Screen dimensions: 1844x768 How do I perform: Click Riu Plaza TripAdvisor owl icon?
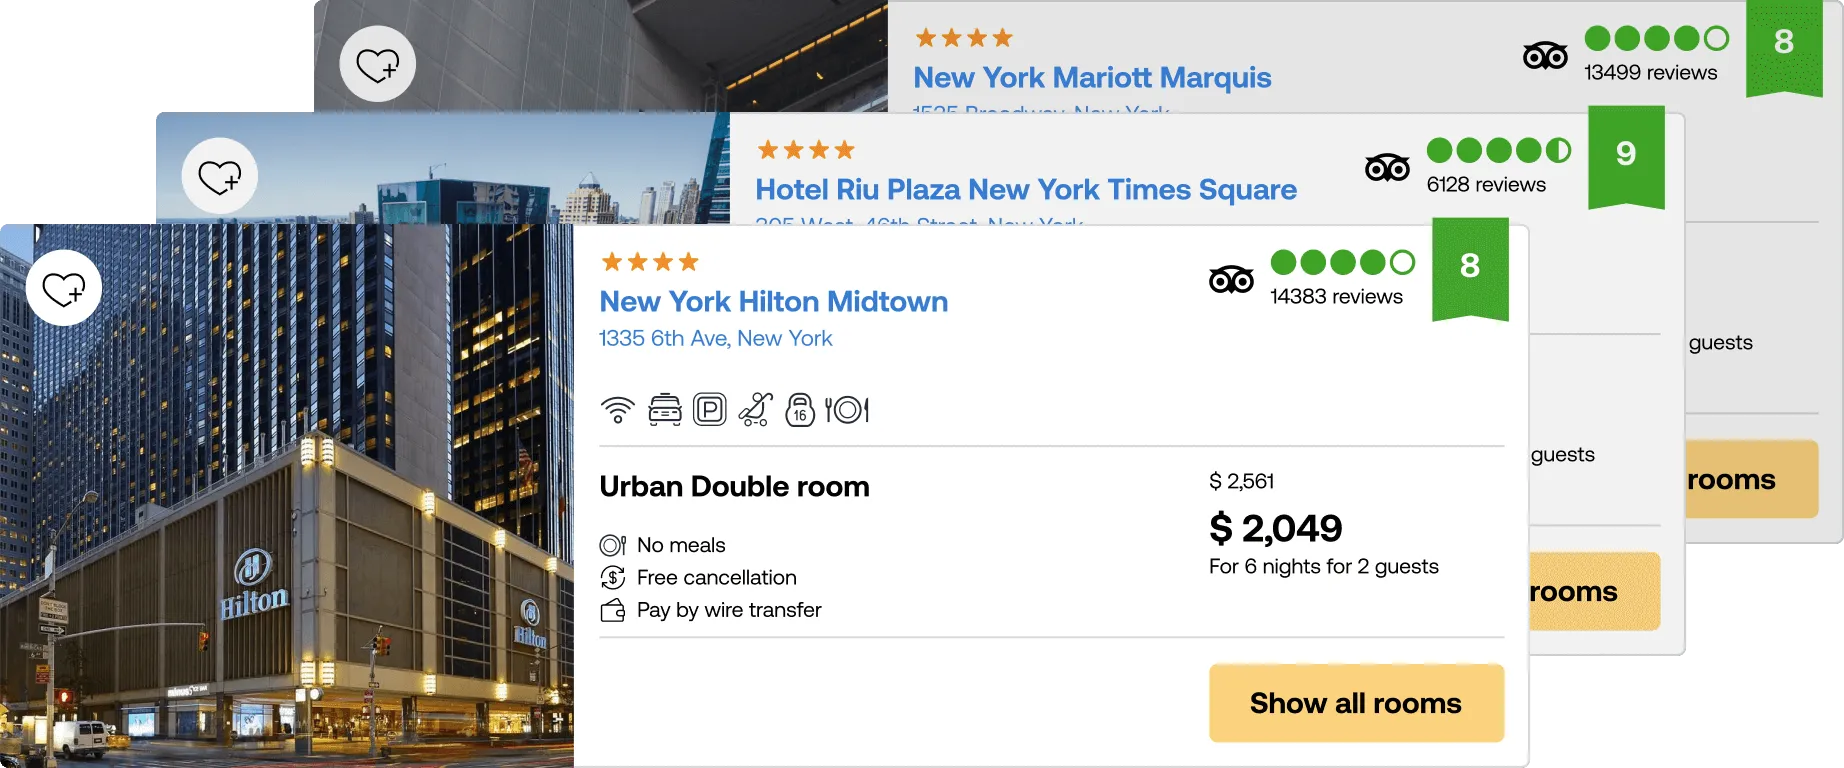1387,168
